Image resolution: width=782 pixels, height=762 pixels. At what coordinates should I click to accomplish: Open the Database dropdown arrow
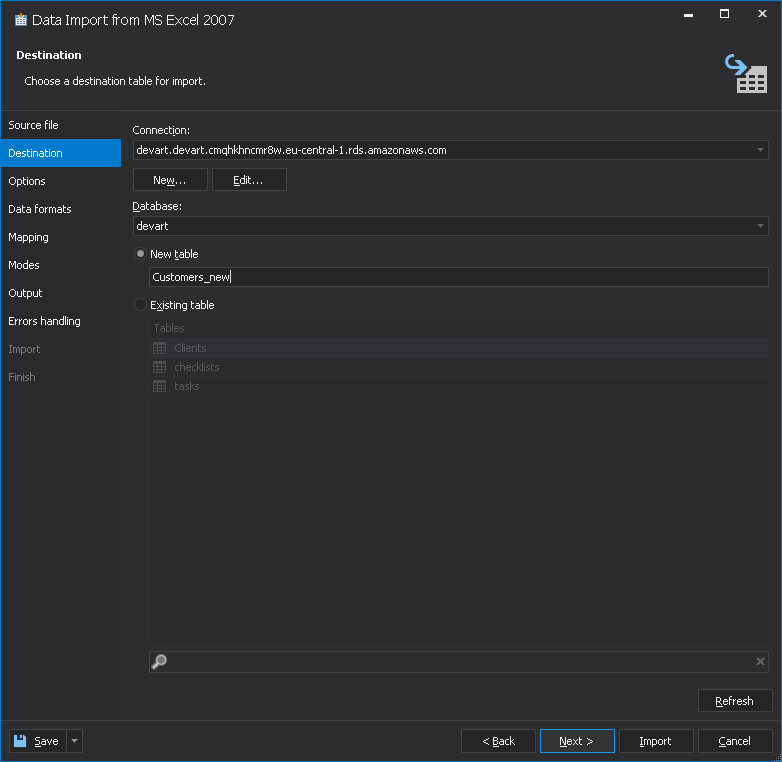coord(760,226)
